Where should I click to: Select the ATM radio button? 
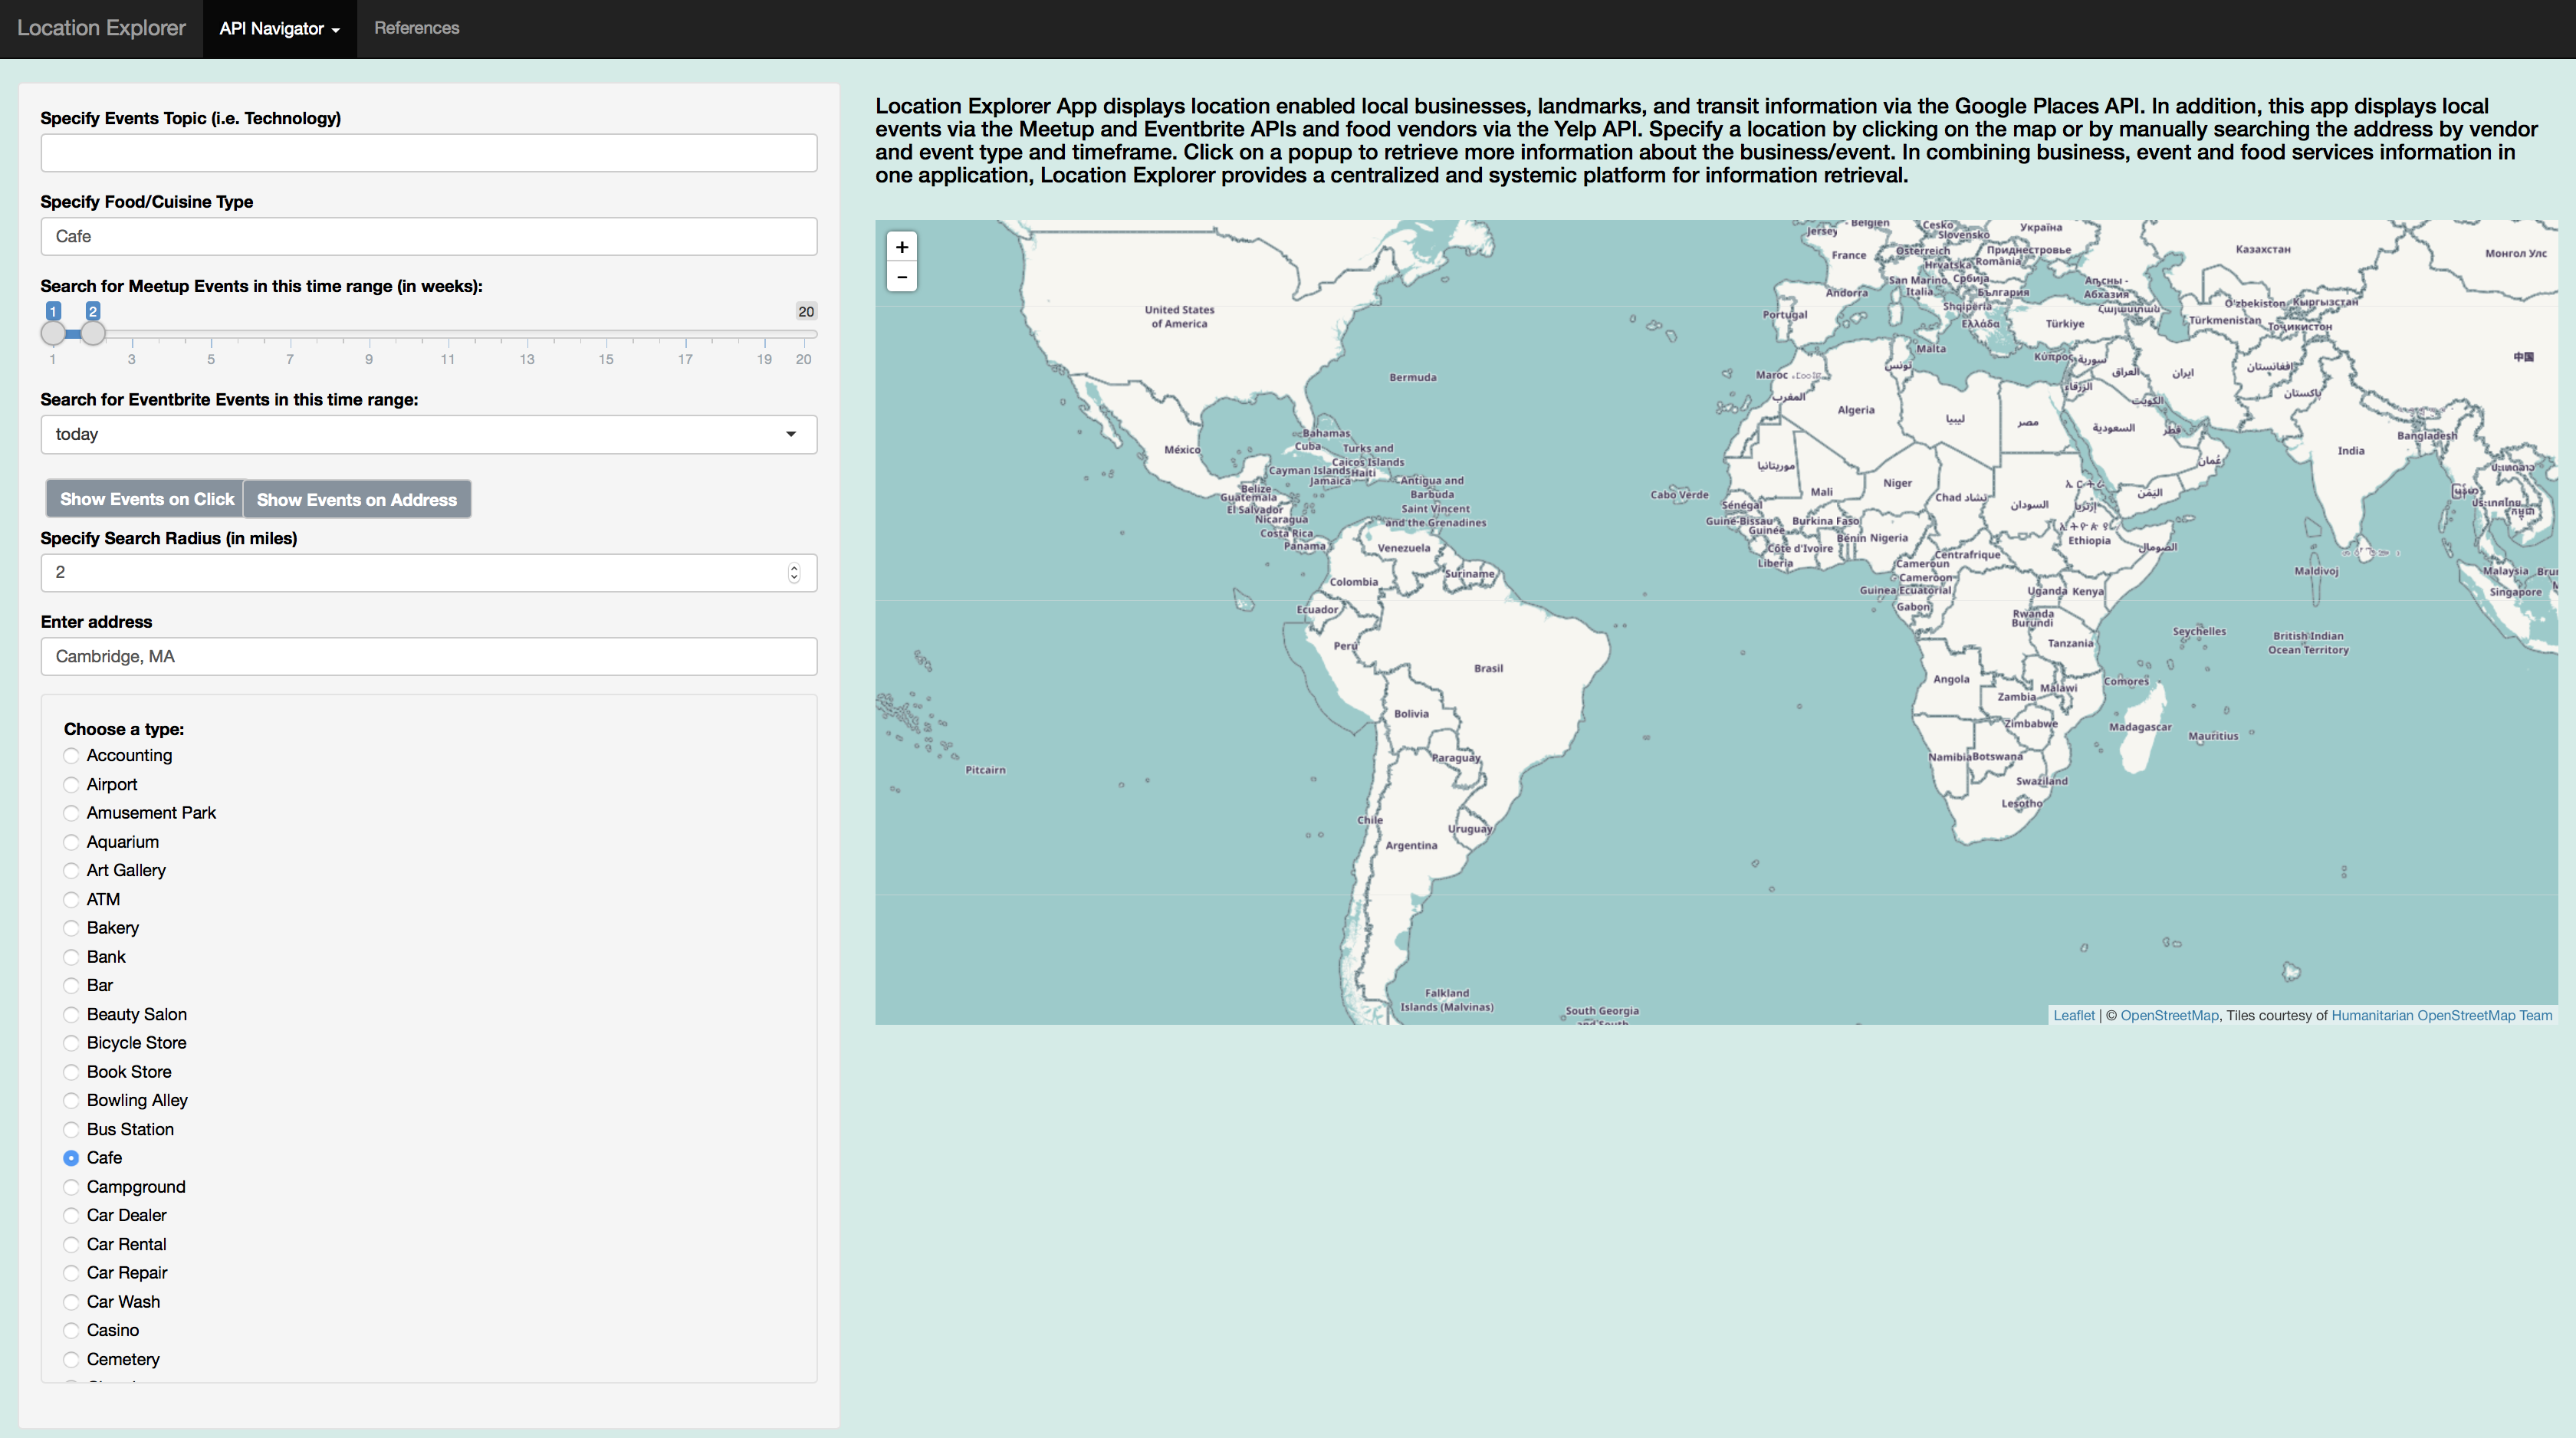pos(71,900)
